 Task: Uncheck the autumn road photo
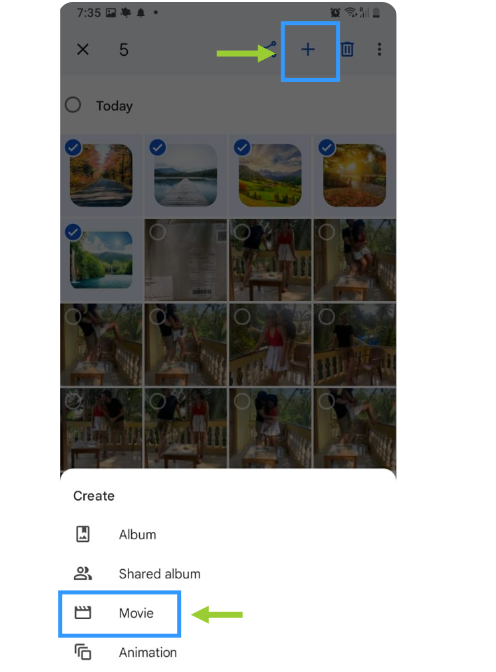(73, 147)
